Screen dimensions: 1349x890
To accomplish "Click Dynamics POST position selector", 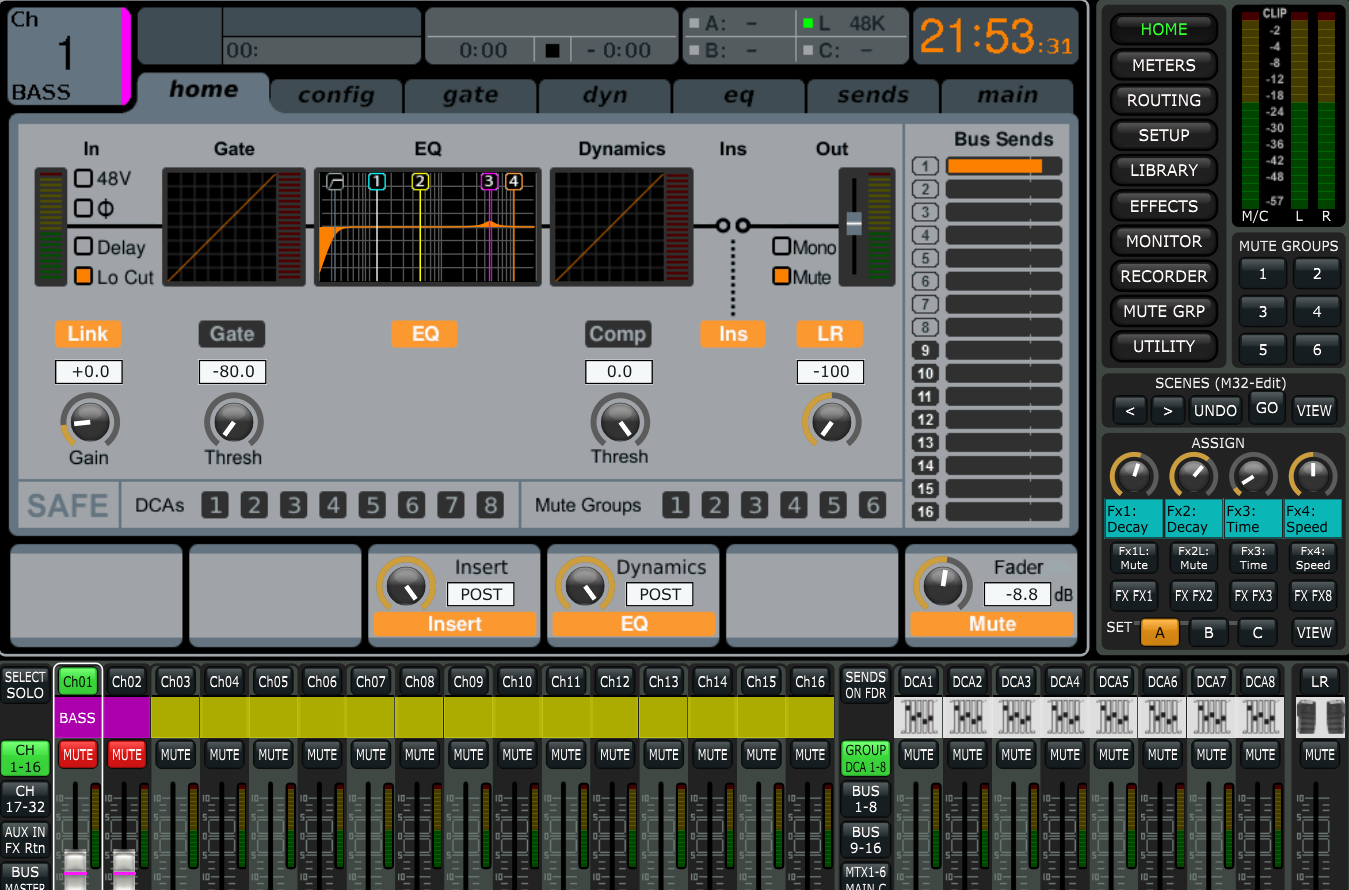I will point(660,594).
